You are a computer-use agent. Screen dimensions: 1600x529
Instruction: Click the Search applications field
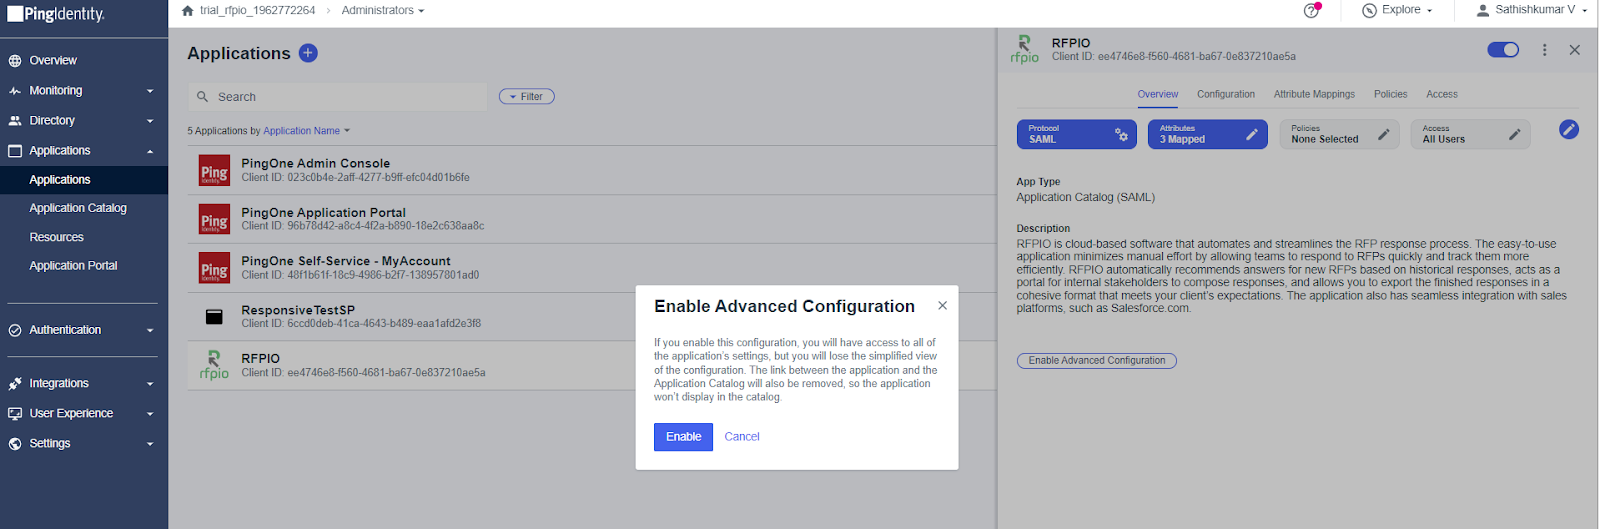(x=337, y=97)
